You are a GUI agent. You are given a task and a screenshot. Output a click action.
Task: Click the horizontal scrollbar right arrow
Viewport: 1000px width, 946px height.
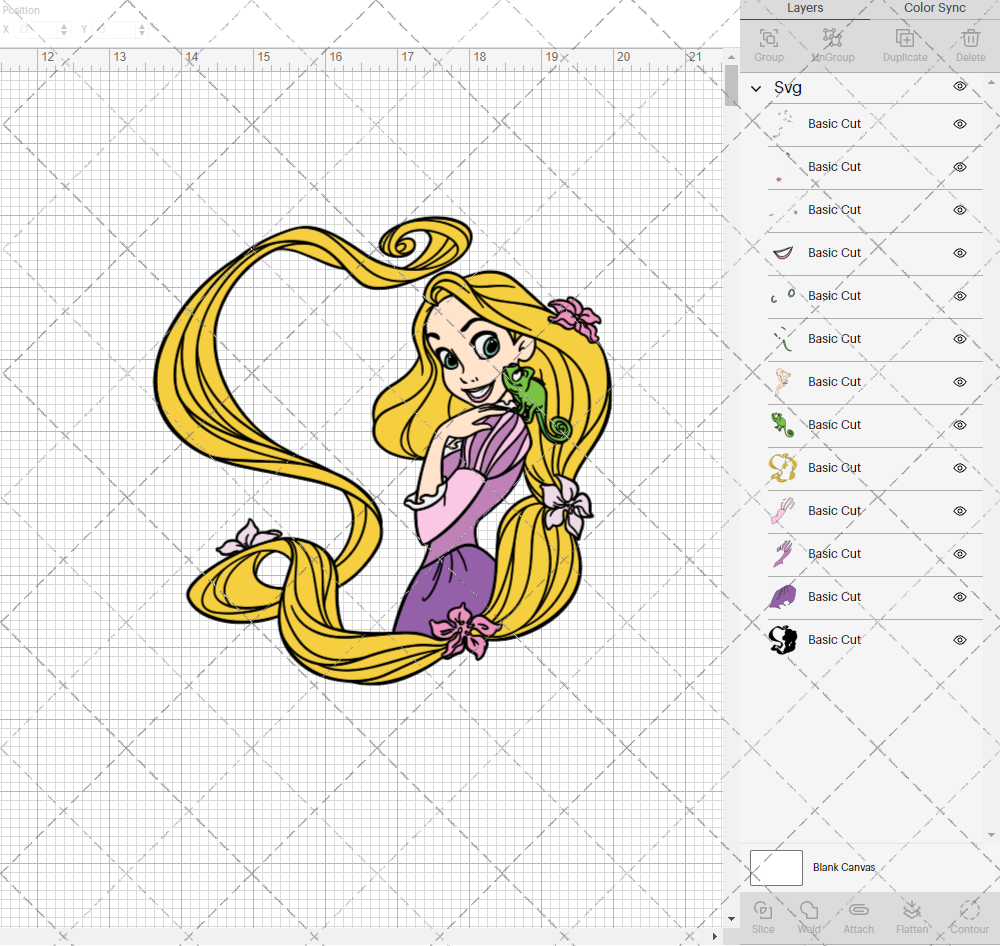pyautogui.click(x=714, y=936)
